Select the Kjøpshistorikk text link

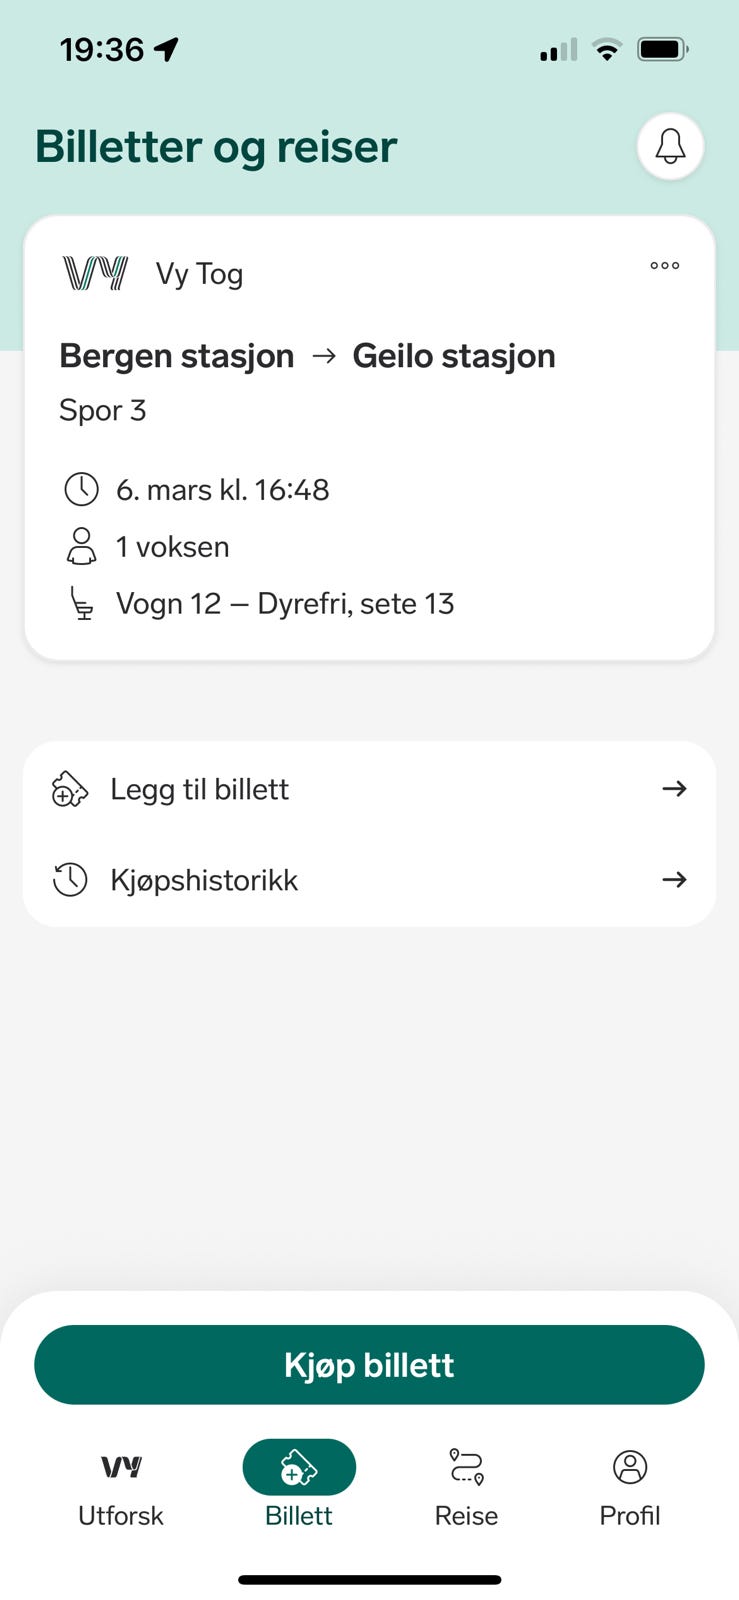(204, 880)
